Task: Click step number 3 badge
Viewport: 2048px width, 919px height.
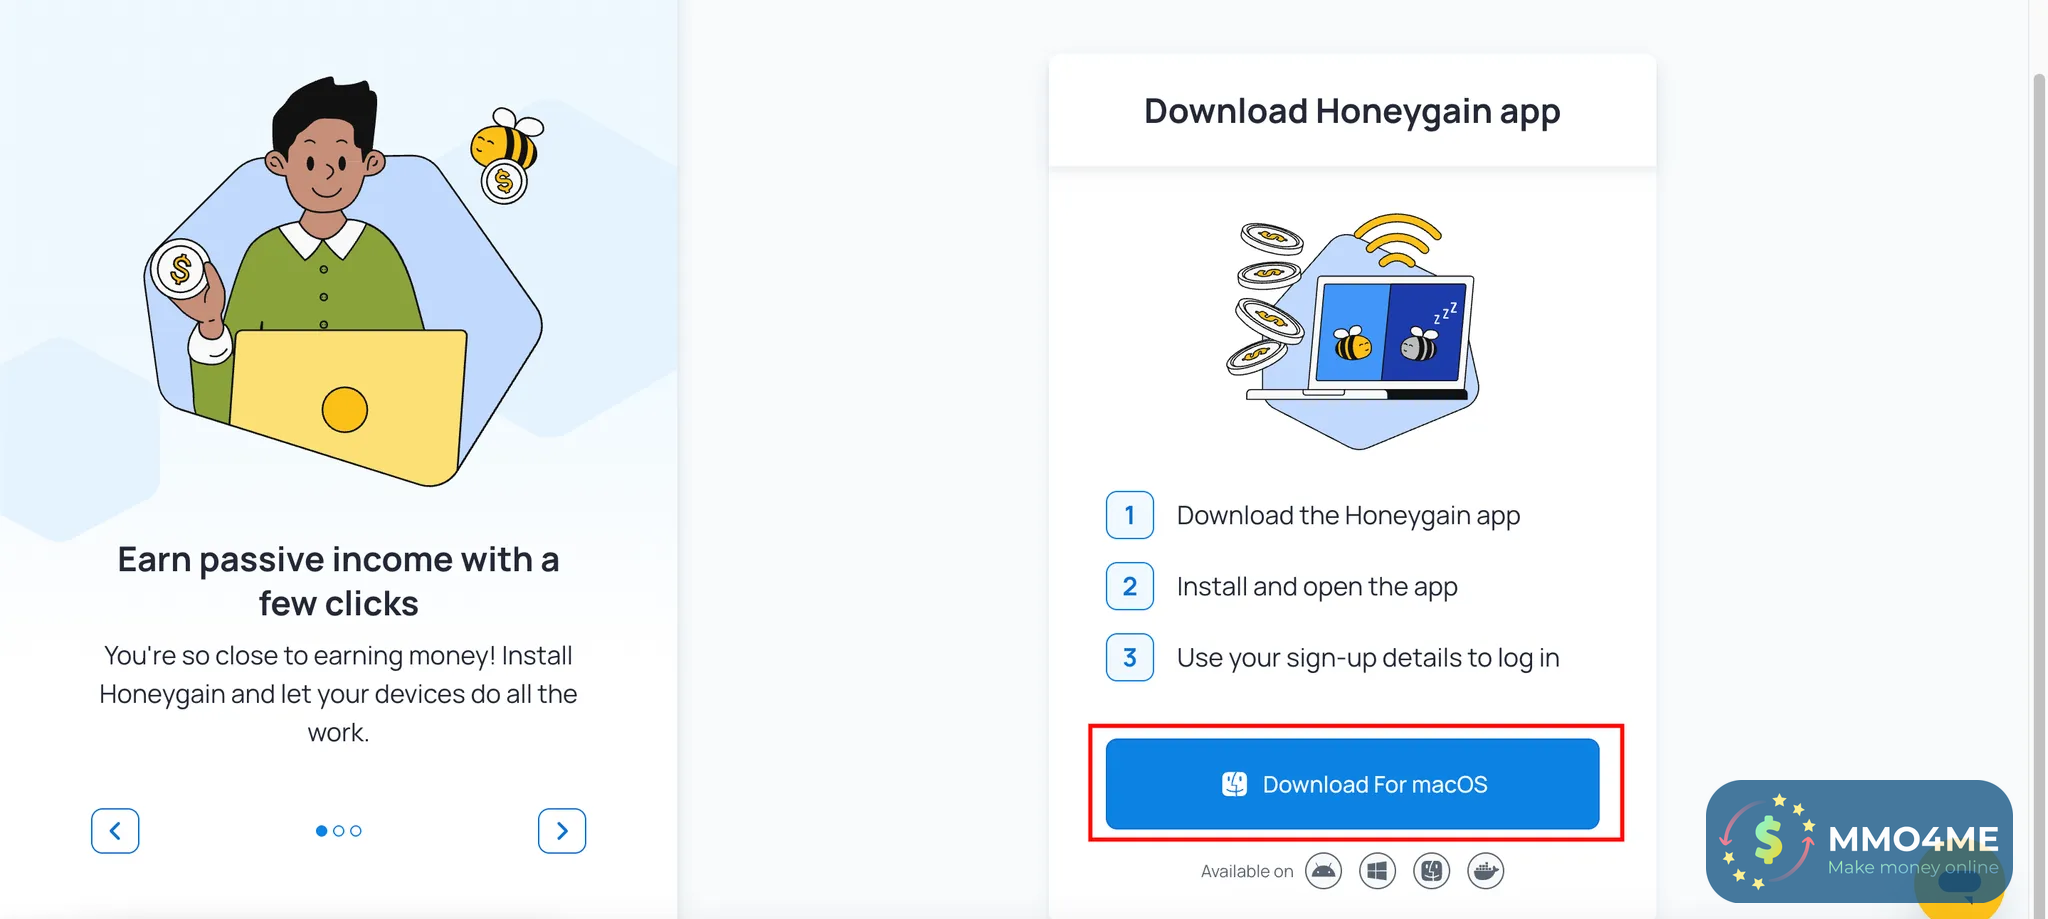Action: (x=1130, y=657)
